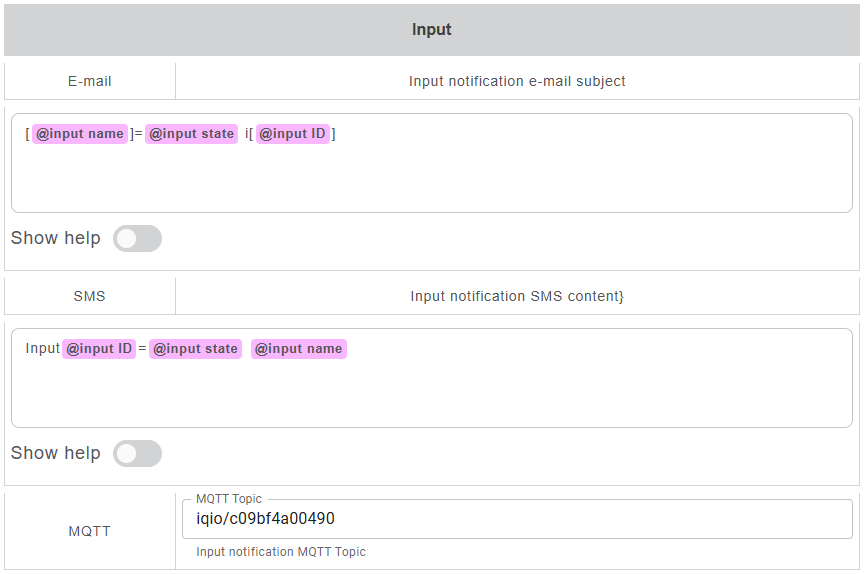Viewport: 864px width, 574px height.
Task: Click the @input name tag in SMS content
Action: coord(298,349)
